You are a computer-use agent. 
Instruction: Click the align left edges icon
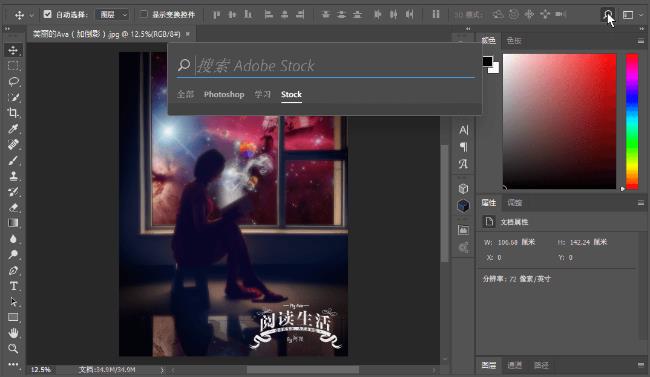269,15
